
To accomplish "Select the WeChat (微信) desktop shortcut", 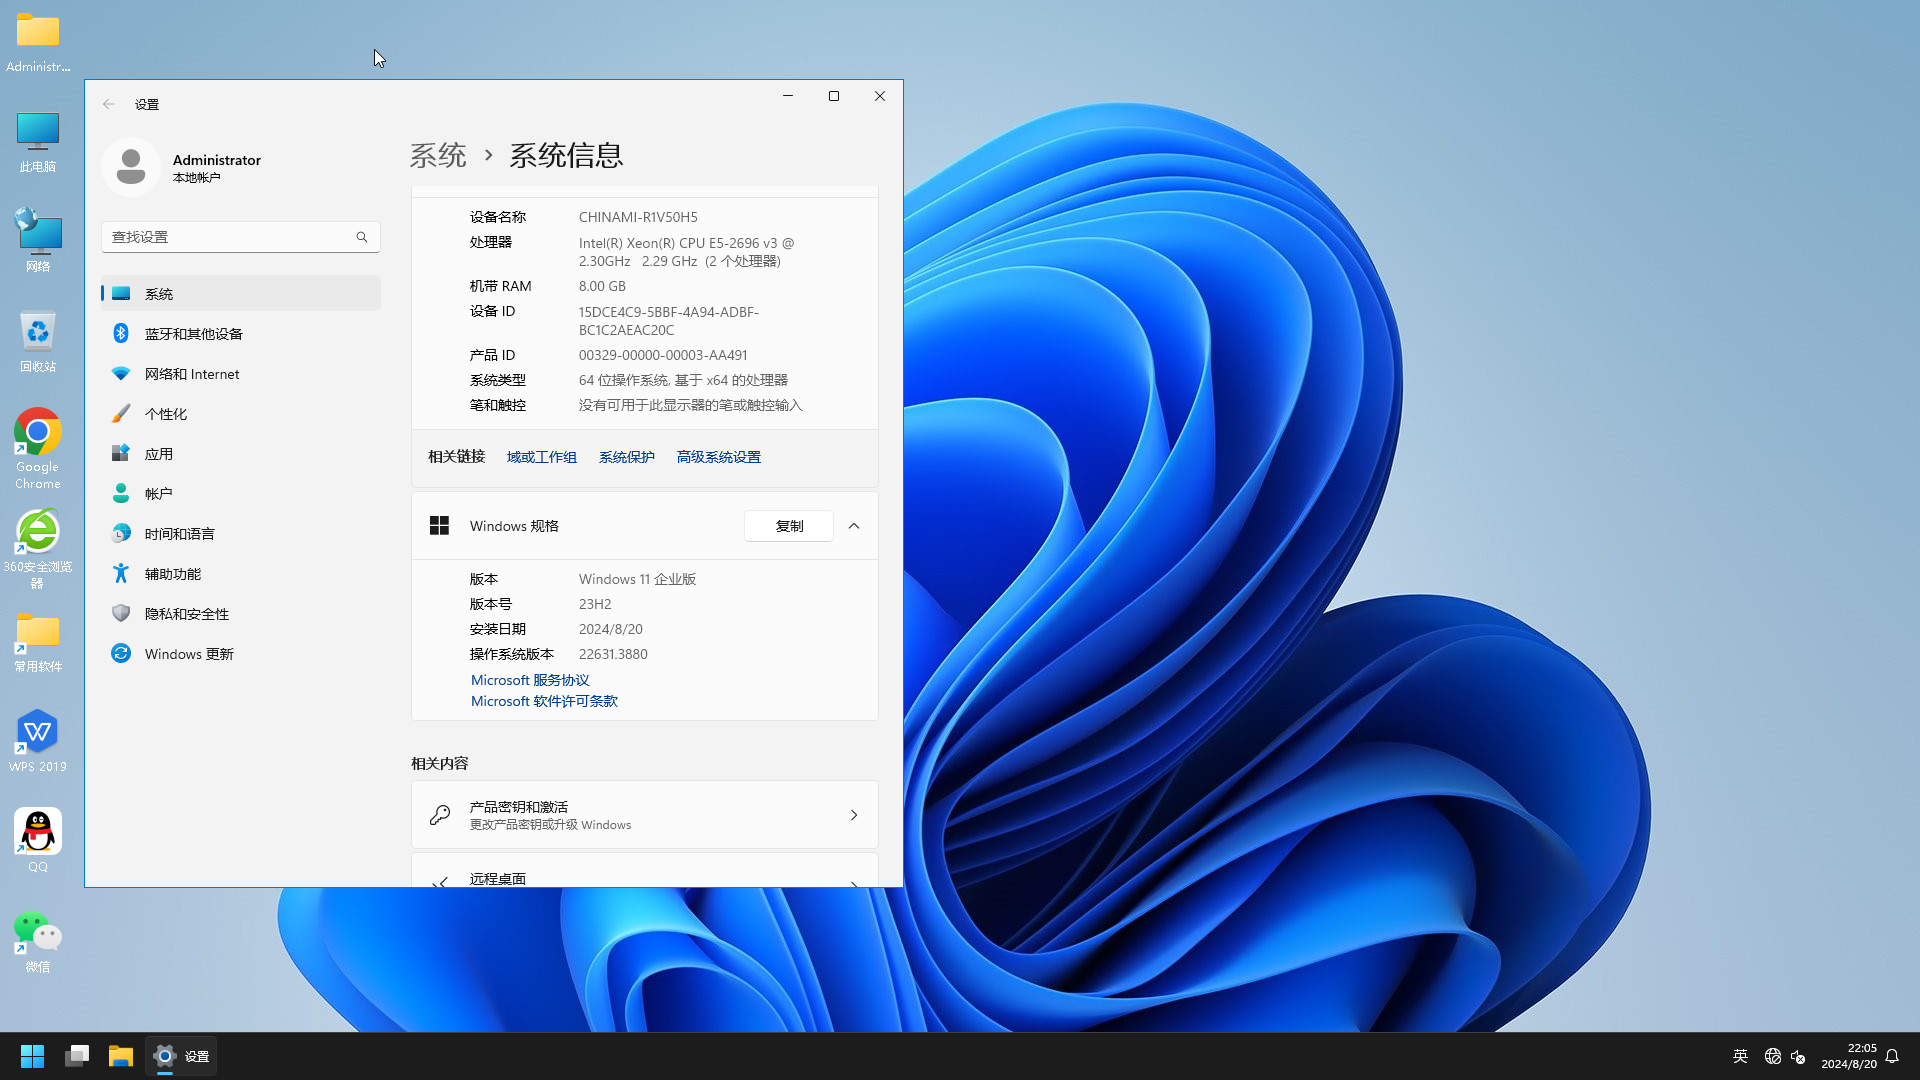I will pos(38,941).
